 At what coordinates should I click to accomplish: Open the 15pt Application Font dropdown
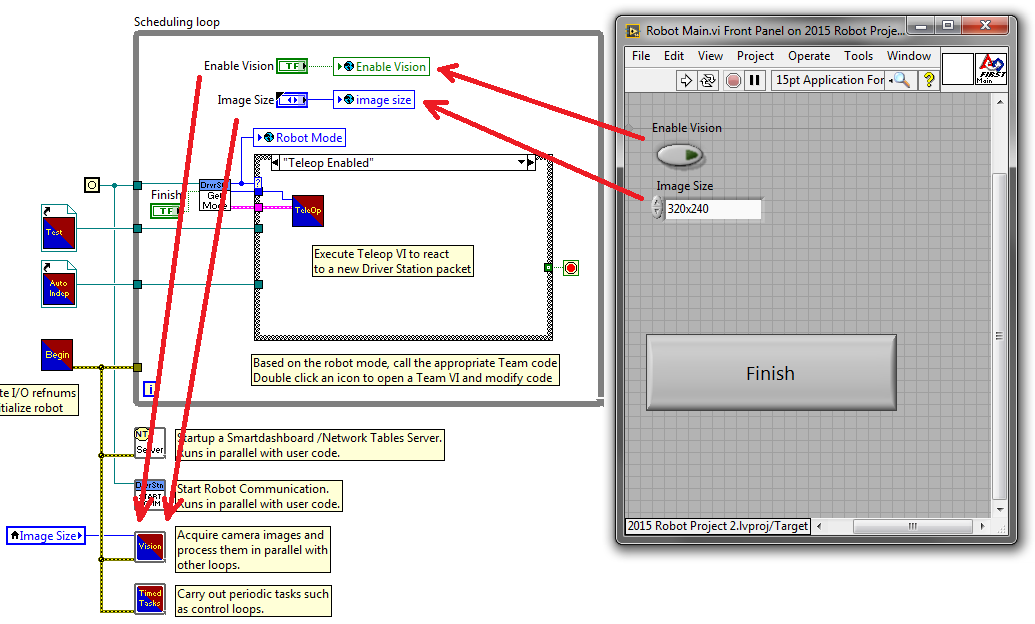830,80
